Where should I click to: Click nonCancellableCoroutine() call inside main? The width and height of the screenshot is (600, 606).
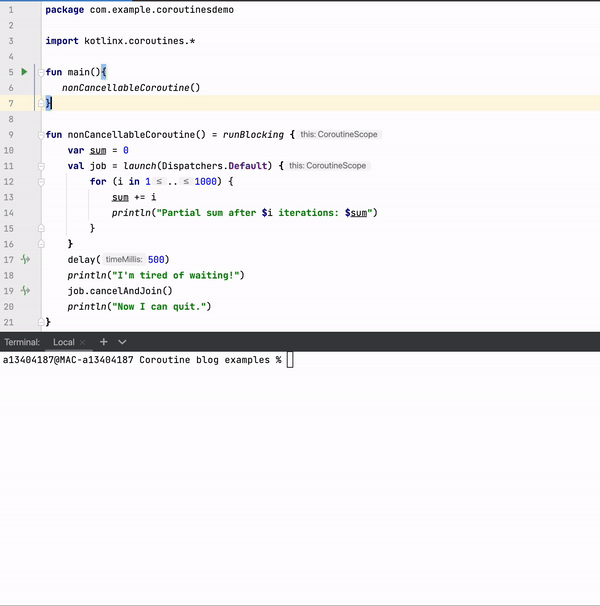coord(130,88)
